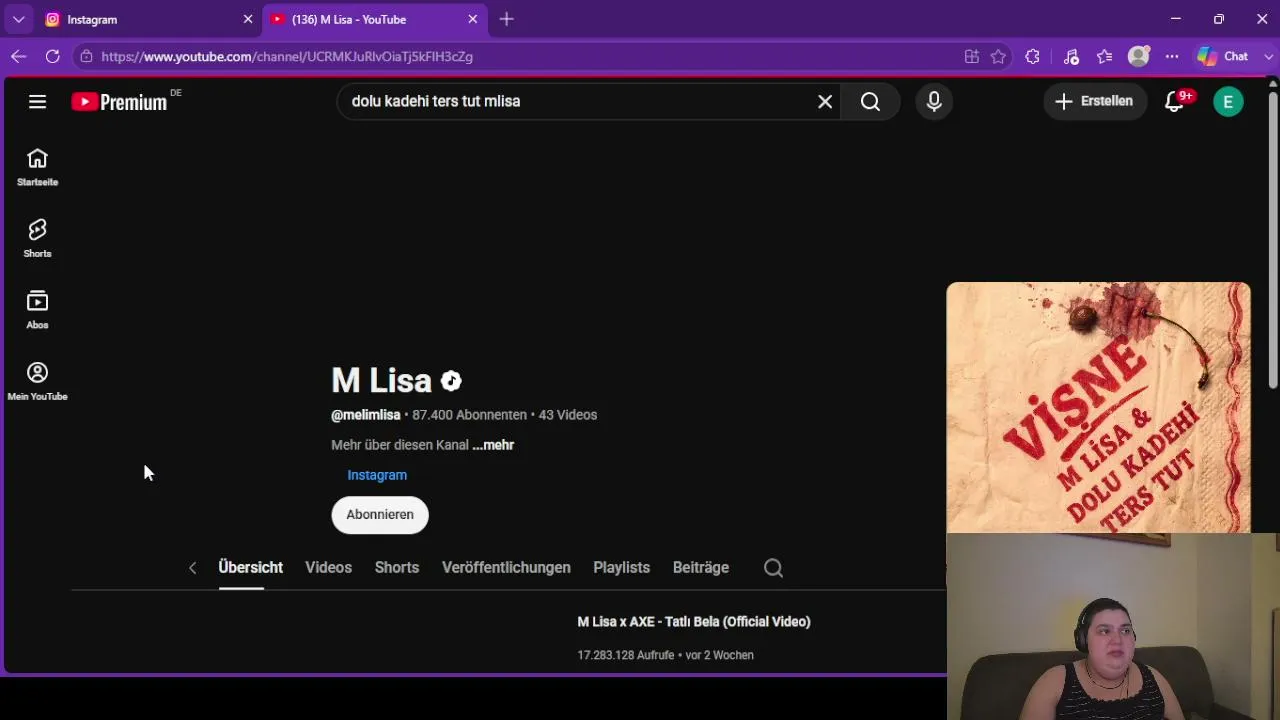This screenshot has height=720, width=1280.
Task: Click the 17.283.128 Aufrufe text
Action: point(626,656)
